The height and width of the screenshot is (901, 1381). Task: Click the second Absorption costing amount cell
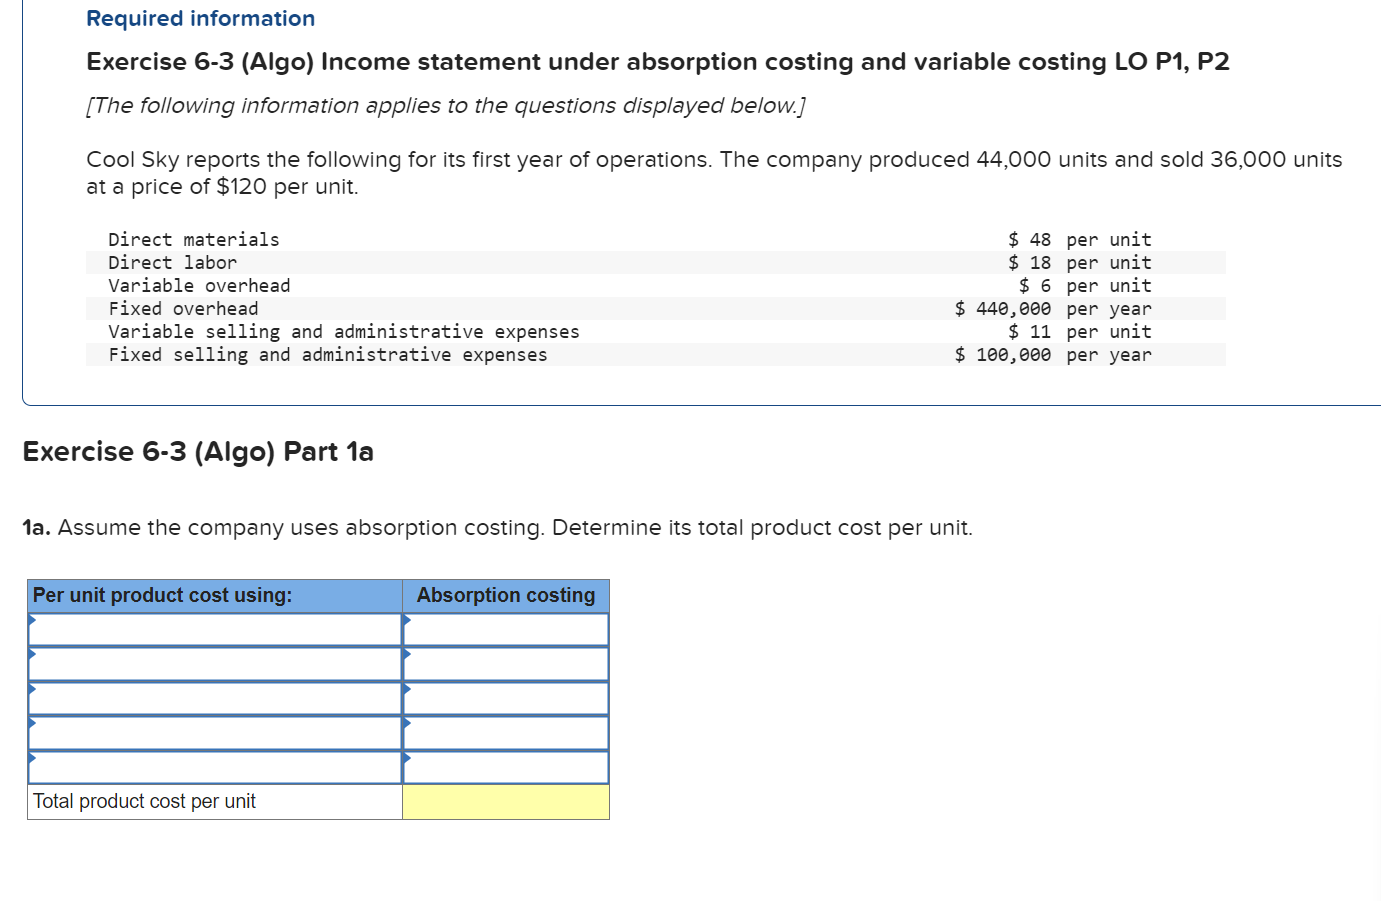[x=505, y=663]
